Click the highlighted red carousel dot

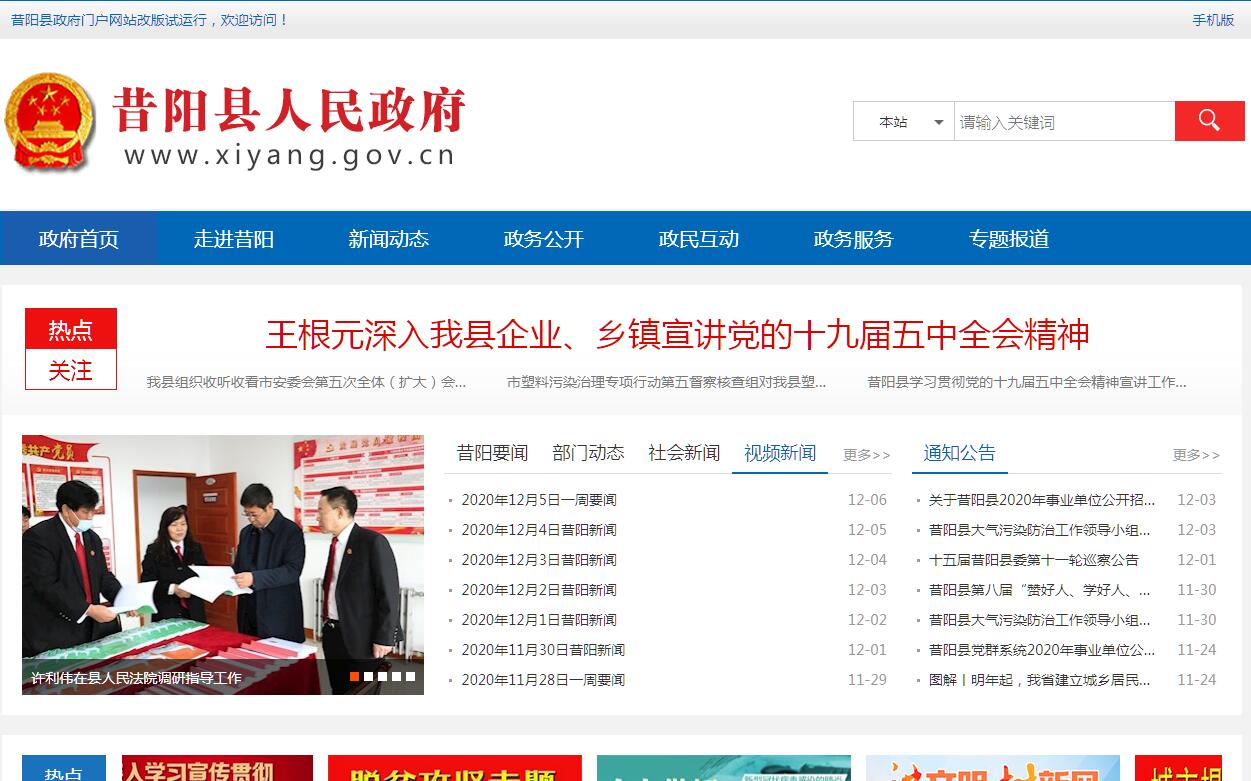pyautogui.click(x=354, y=676)
